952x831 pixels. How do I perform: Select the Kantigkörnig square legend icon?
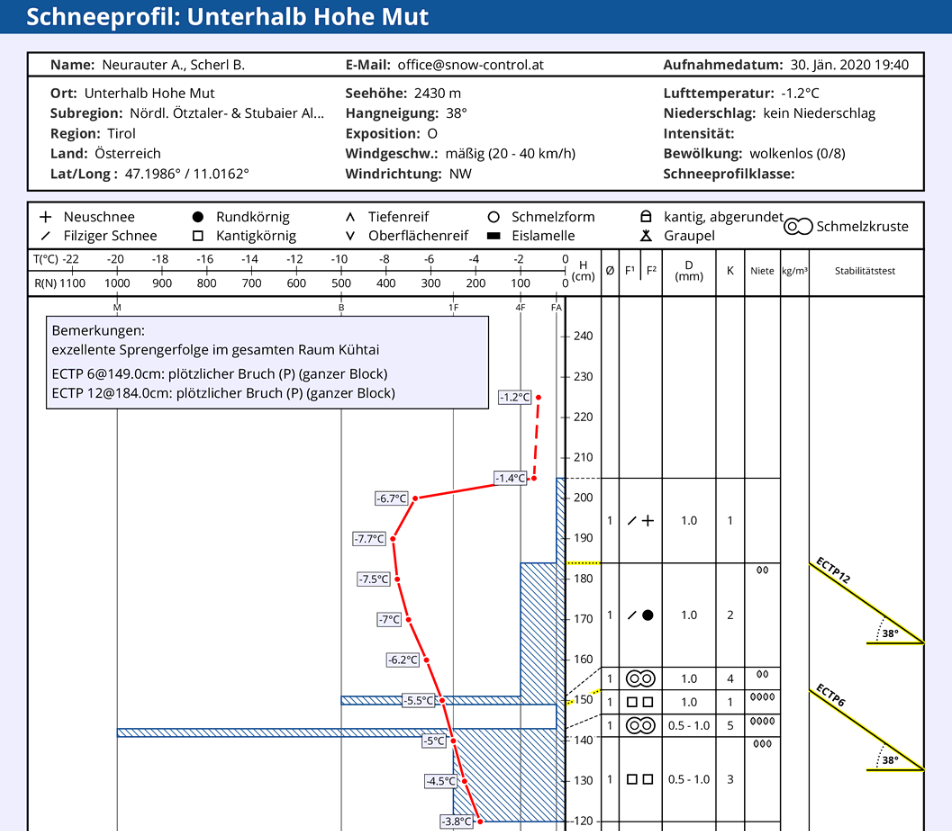[197, 236]
